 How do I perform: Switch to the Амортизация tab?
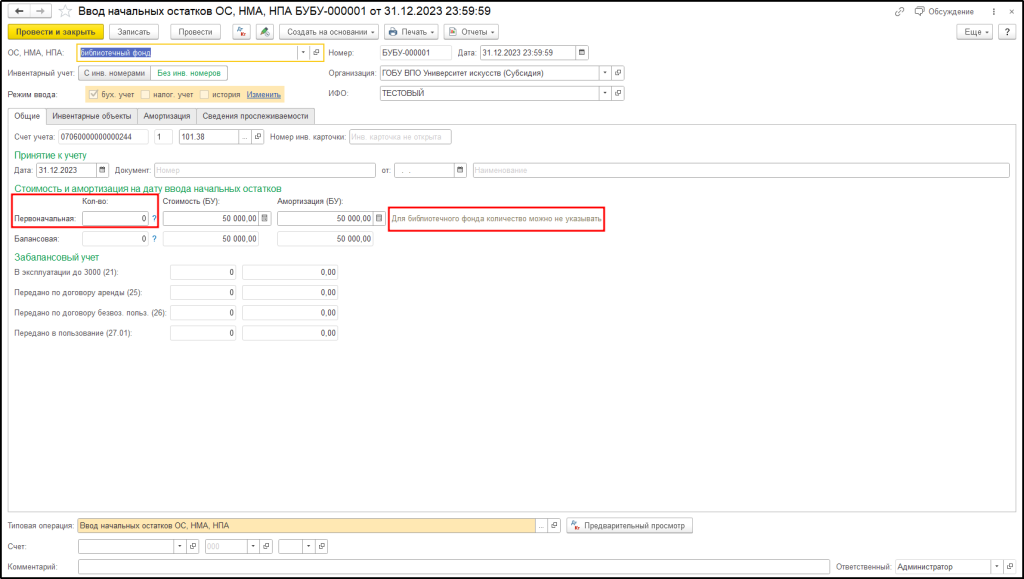click(x=165, y=116)
